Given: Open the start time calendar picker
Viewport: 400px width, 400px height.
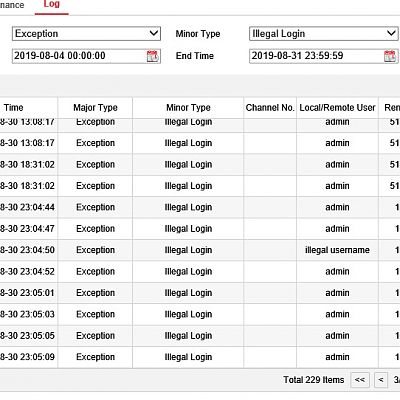Looking at the screenshot, I should (x=153, y=56).
